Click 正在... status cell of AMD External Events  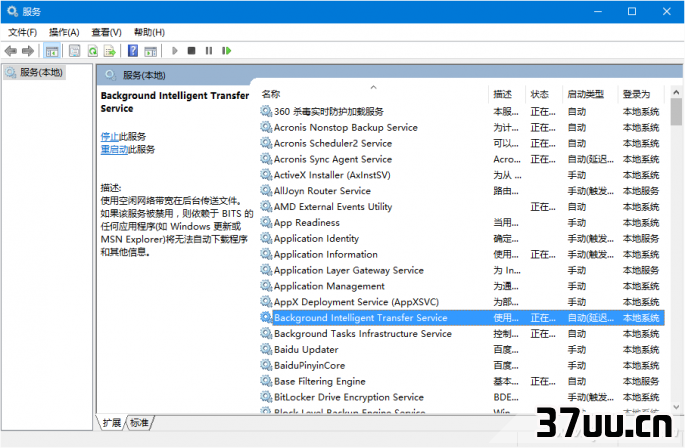click(543, 206)
